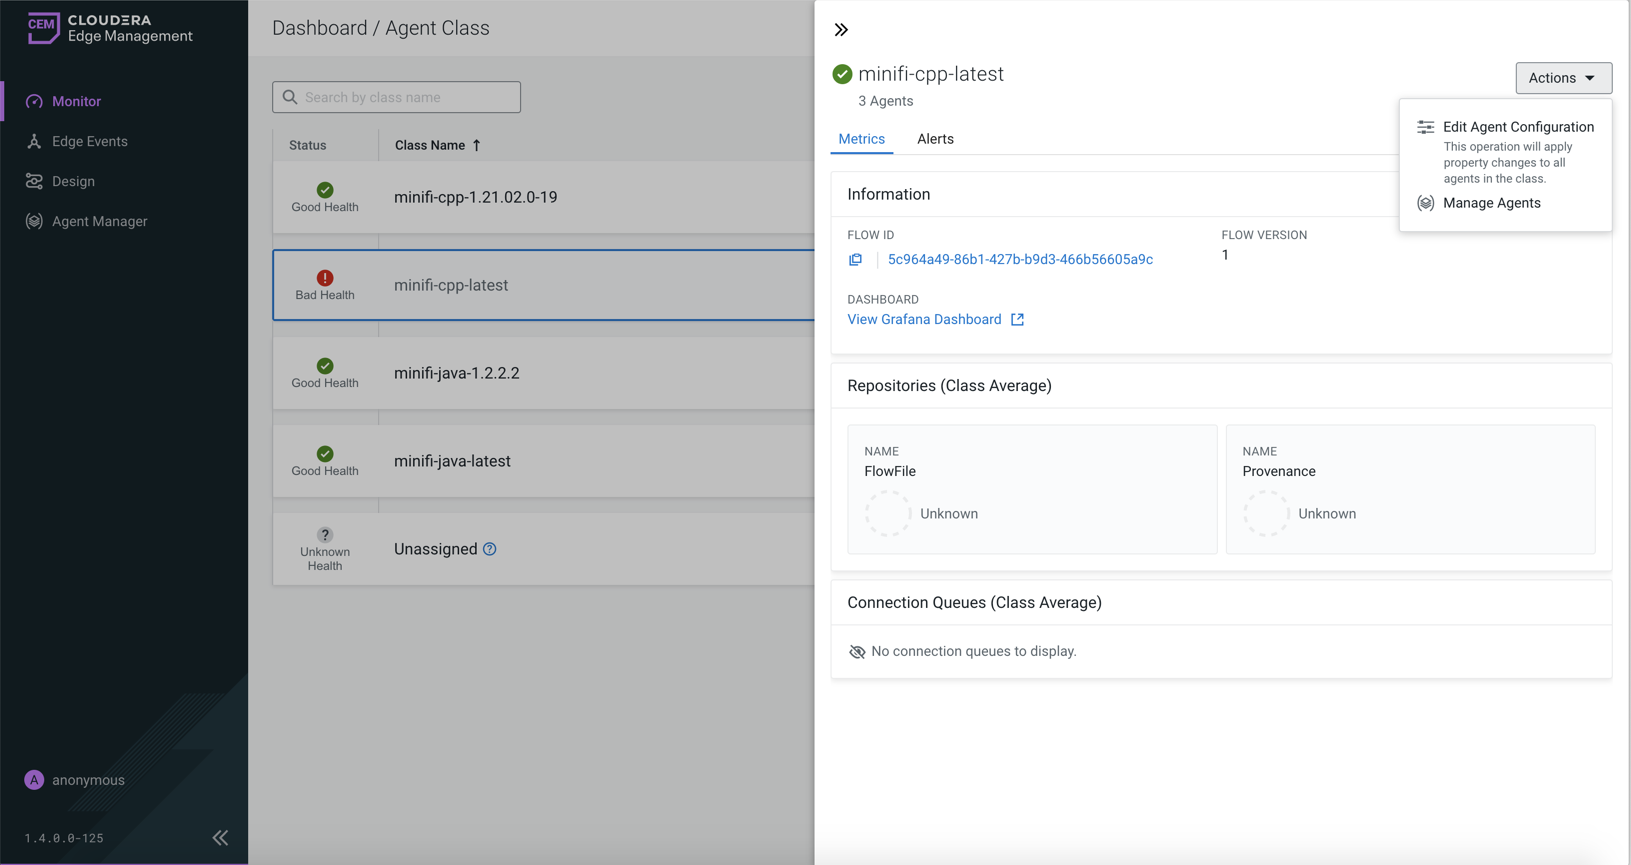Click the Edit Agent Configuration sliders icon
The height and width of the screenshot is (865, 1631).
pos(1425,127)
